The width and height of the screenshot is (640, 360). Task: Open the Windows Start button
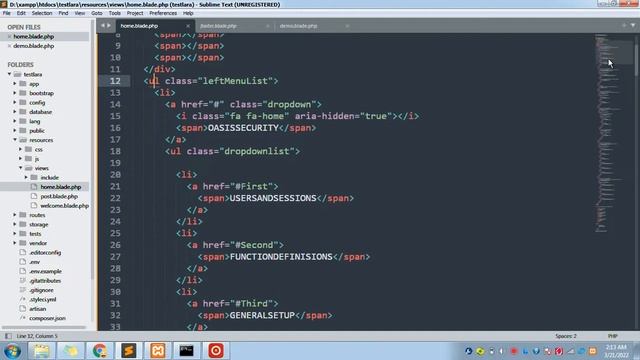point(12,351)
